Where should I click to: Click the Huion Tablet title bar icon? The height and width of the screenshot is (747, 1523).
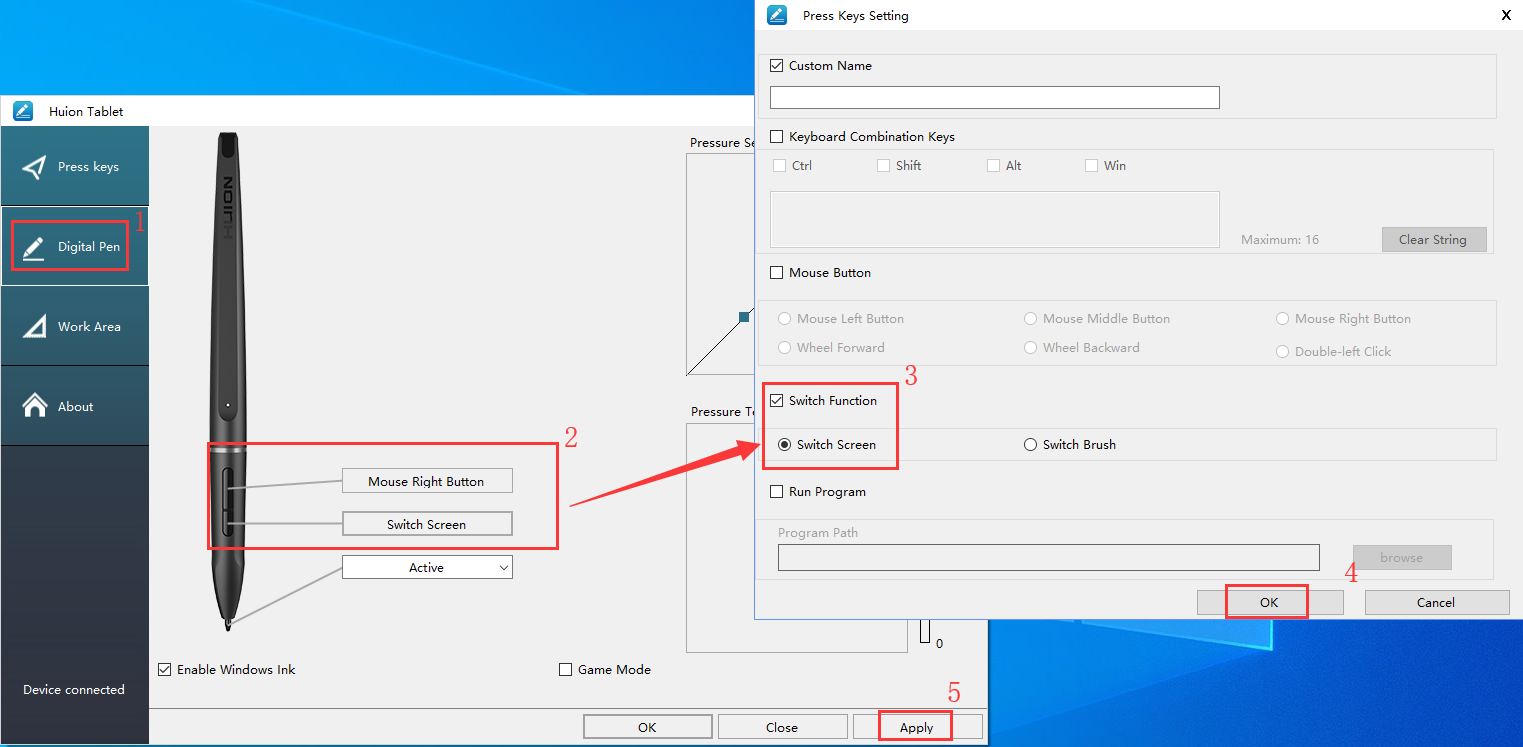point(23,111)
